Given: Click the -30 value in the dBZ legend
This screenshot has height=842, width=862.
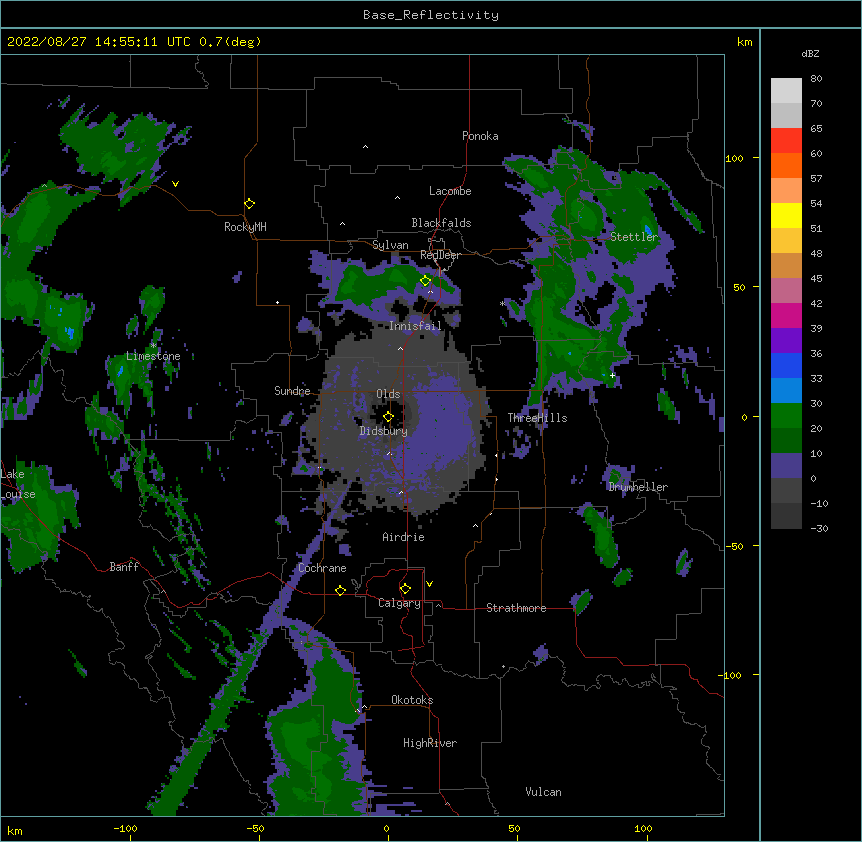Looking at the screenshot, I should point(819,528).
